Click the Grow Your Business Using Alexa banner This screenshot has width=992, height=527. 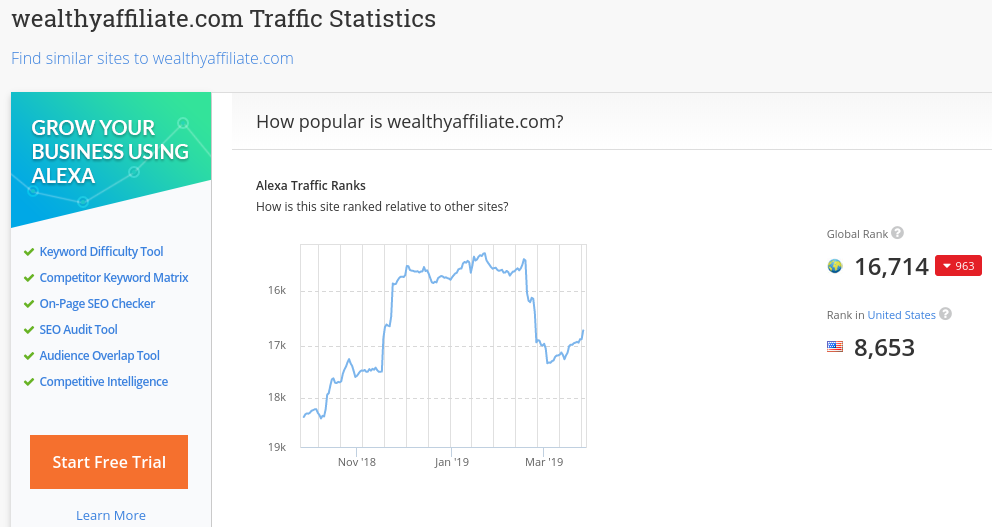(x=111, y=158)
